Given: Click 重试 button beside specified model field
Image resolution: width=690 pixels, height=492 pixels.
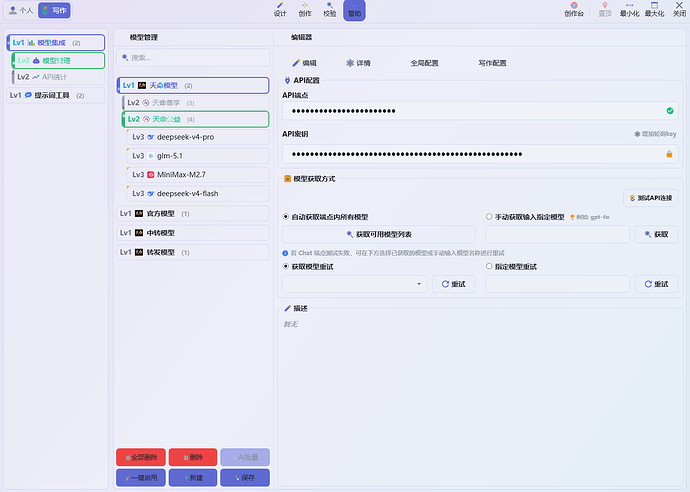Looking at the screenshot, I should (657, 284).
